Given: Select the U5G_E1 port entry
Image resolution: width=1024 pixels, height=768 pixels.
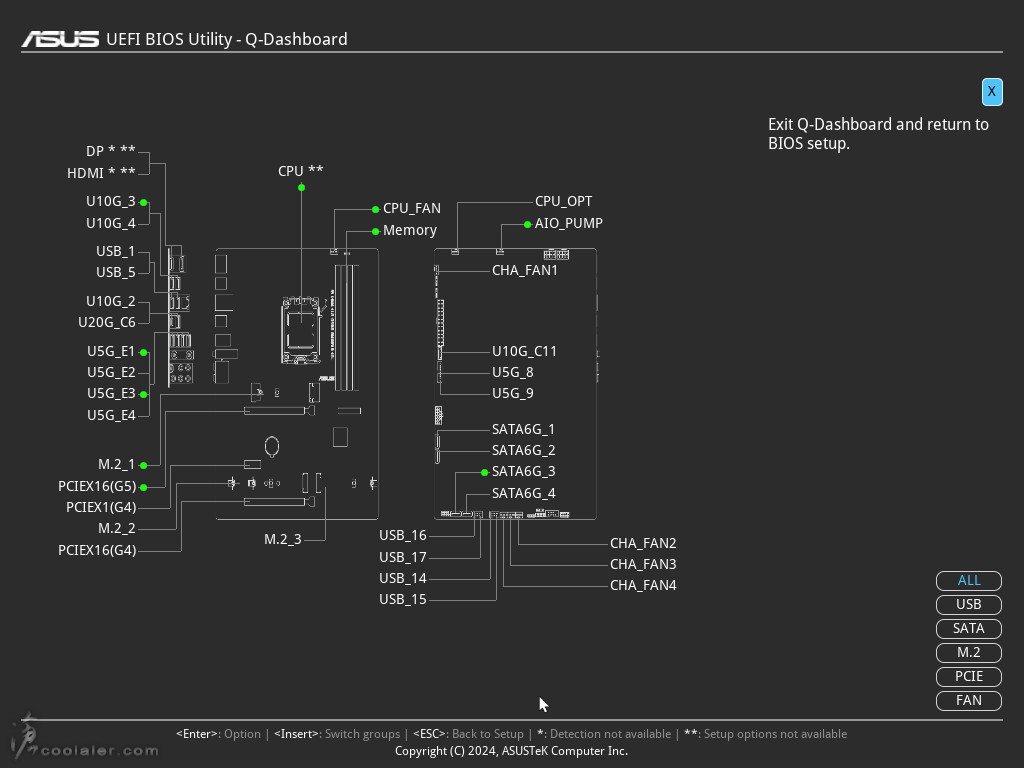Looking at the screenshot, I should click(x=111, y=352).
